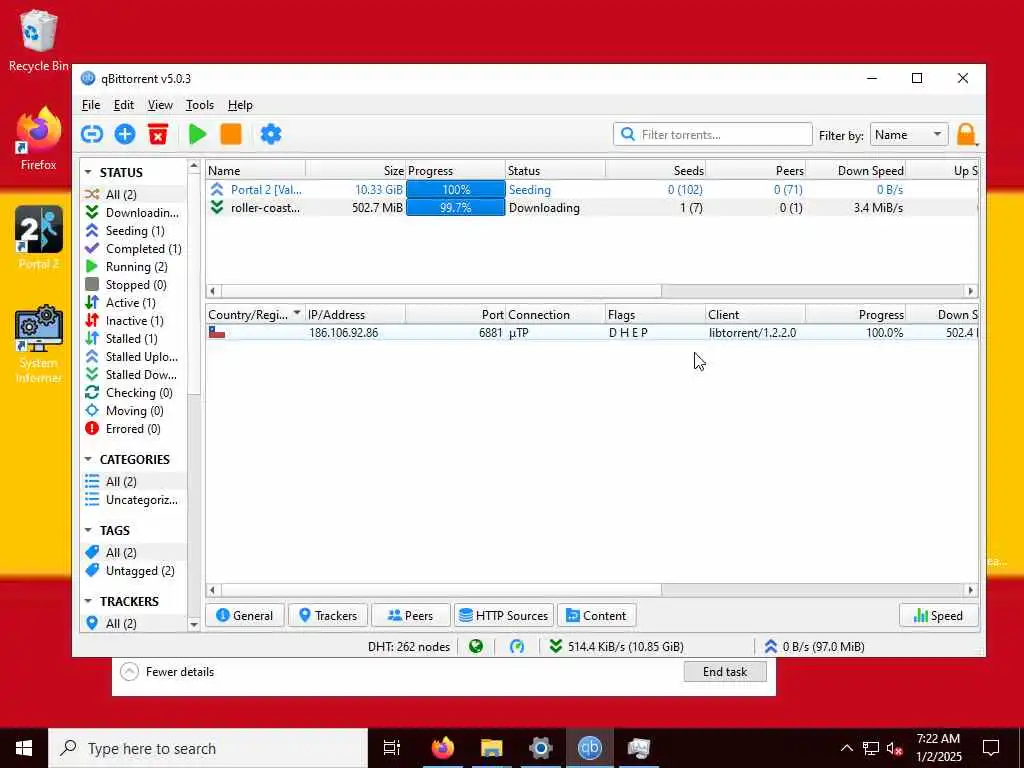1024x768 pixels.
Task: Switch to the Trackers tab
Action: point(328,615)
